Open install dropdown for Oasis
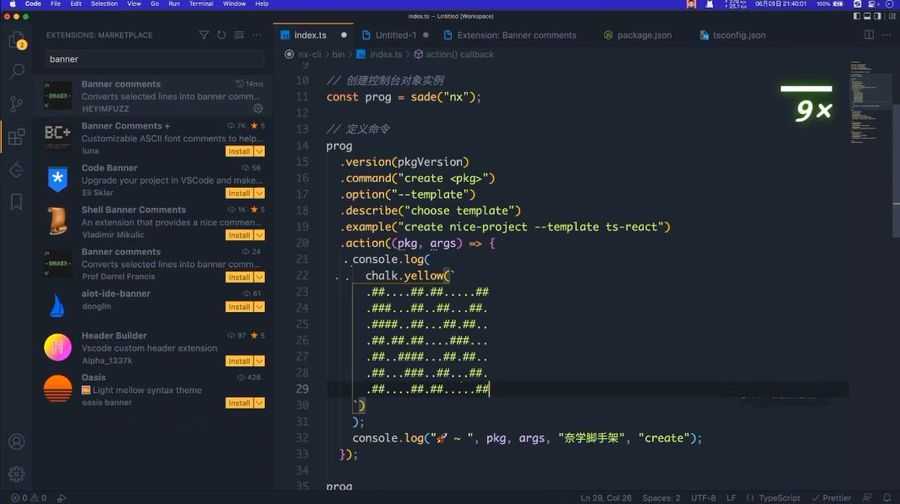Screen dimensions: 900x504 pyautogui.click(x=259, y=403)
